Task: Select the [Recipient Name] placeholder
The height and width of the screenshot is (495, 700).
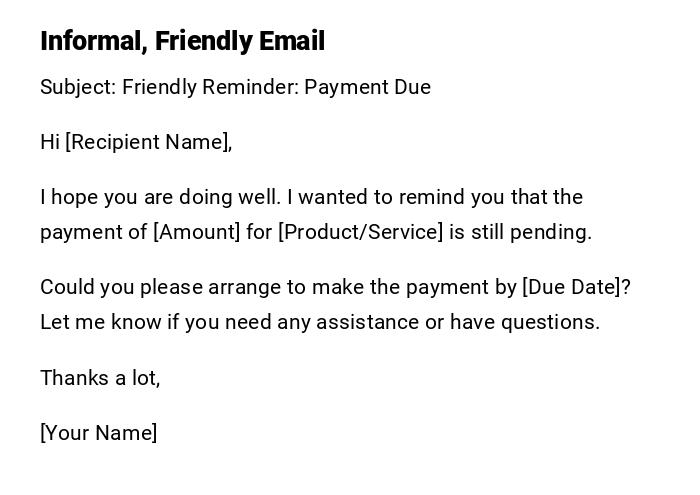Action: pyautogui.click(x=146, y=142)
